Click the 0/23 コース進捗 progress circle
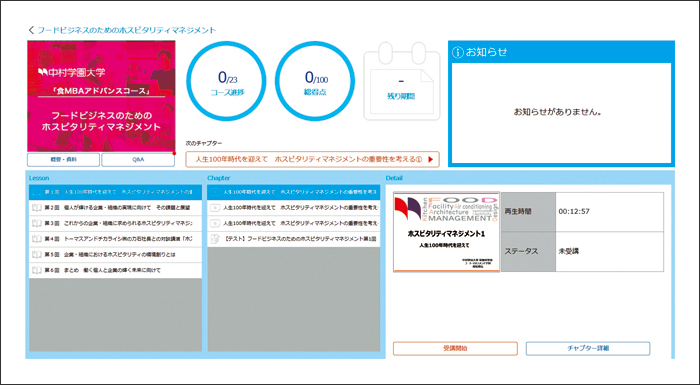Screen dimensions: 700x385 tap(226, 81)
